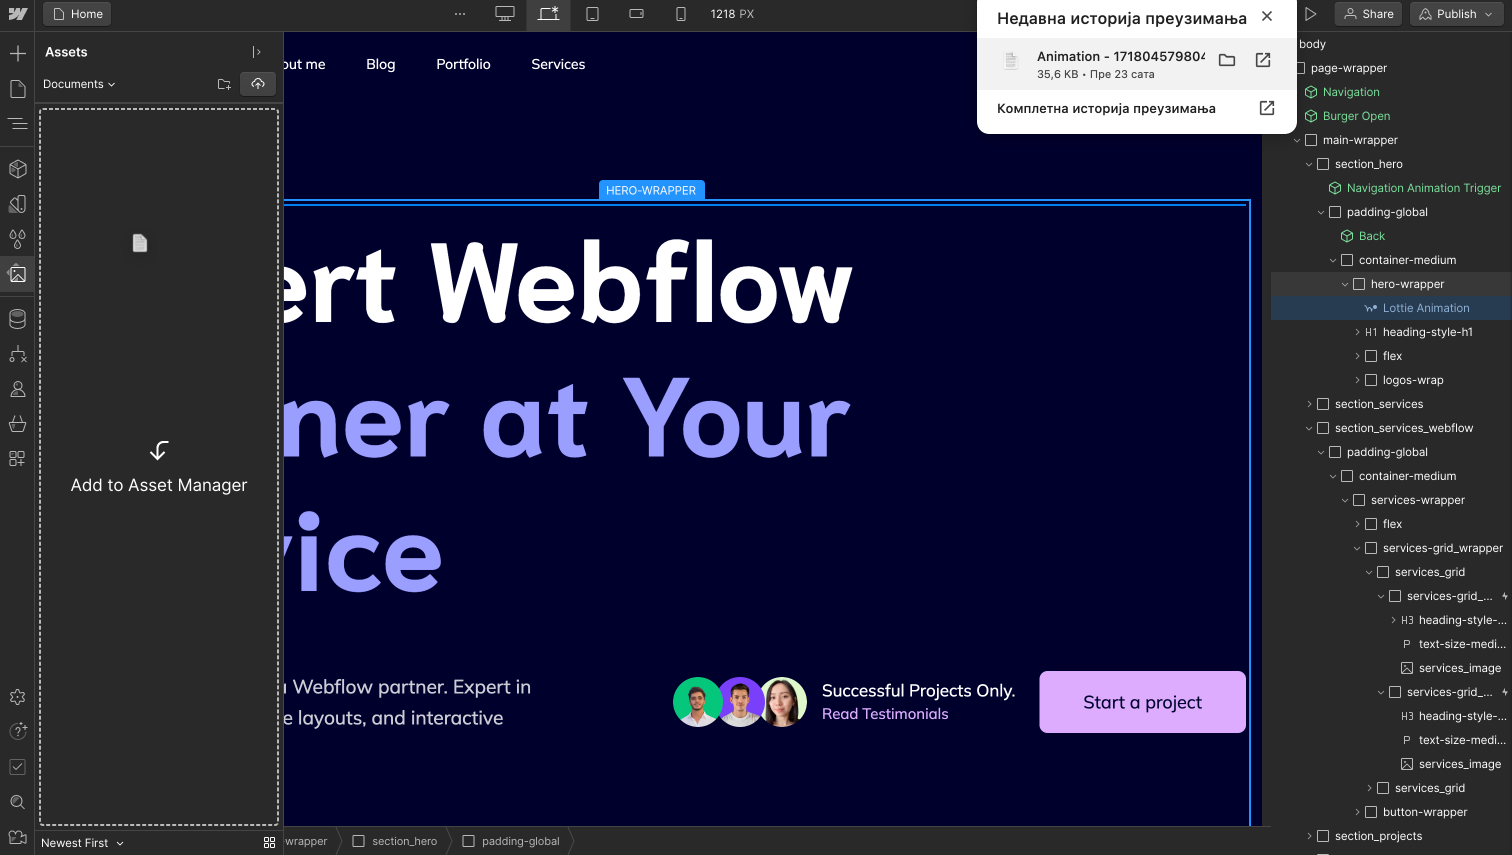
Task: Collapse the section_hero node
Action: [1309, 164]
